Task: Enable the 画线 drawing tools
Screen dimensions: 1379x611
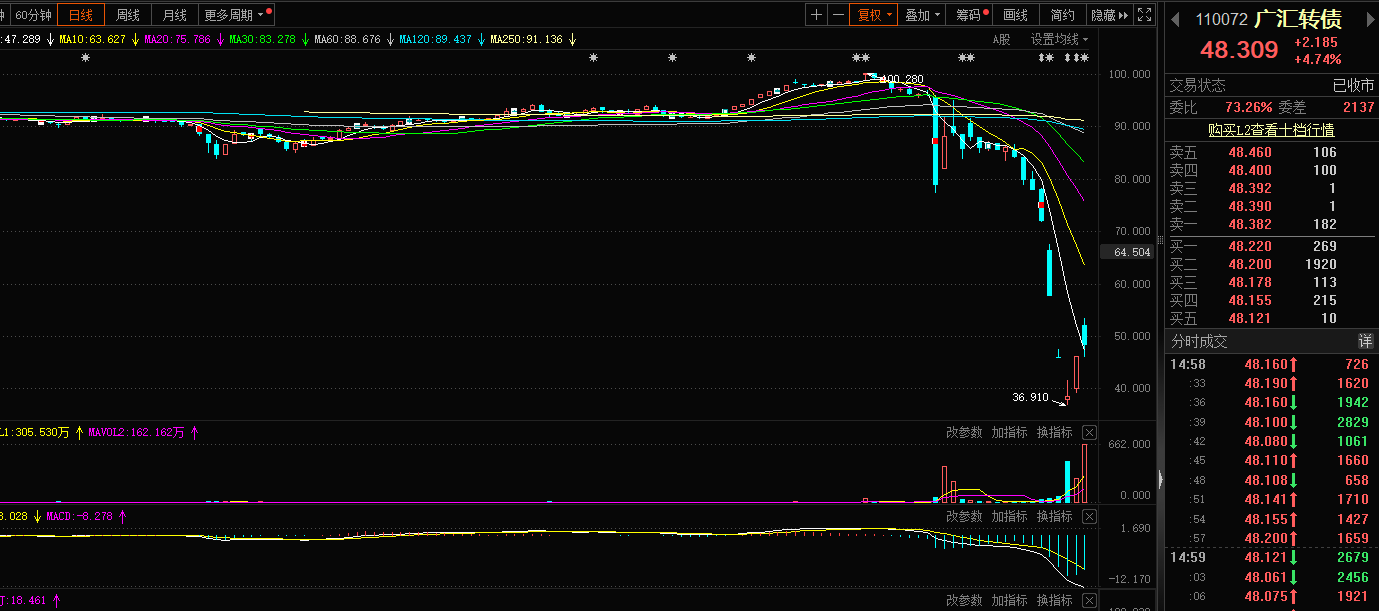Action: 1015,15
